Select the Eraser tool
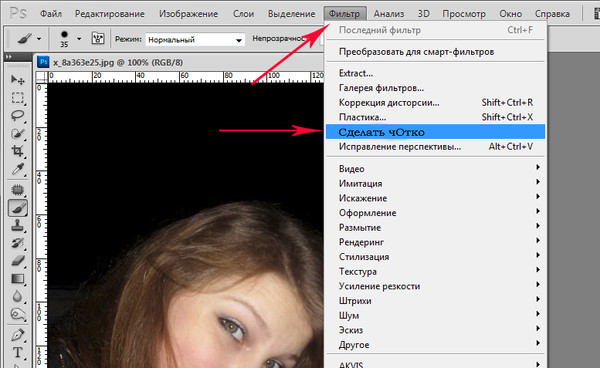This screenshot has width=600, height=368. tap(18, 261)
